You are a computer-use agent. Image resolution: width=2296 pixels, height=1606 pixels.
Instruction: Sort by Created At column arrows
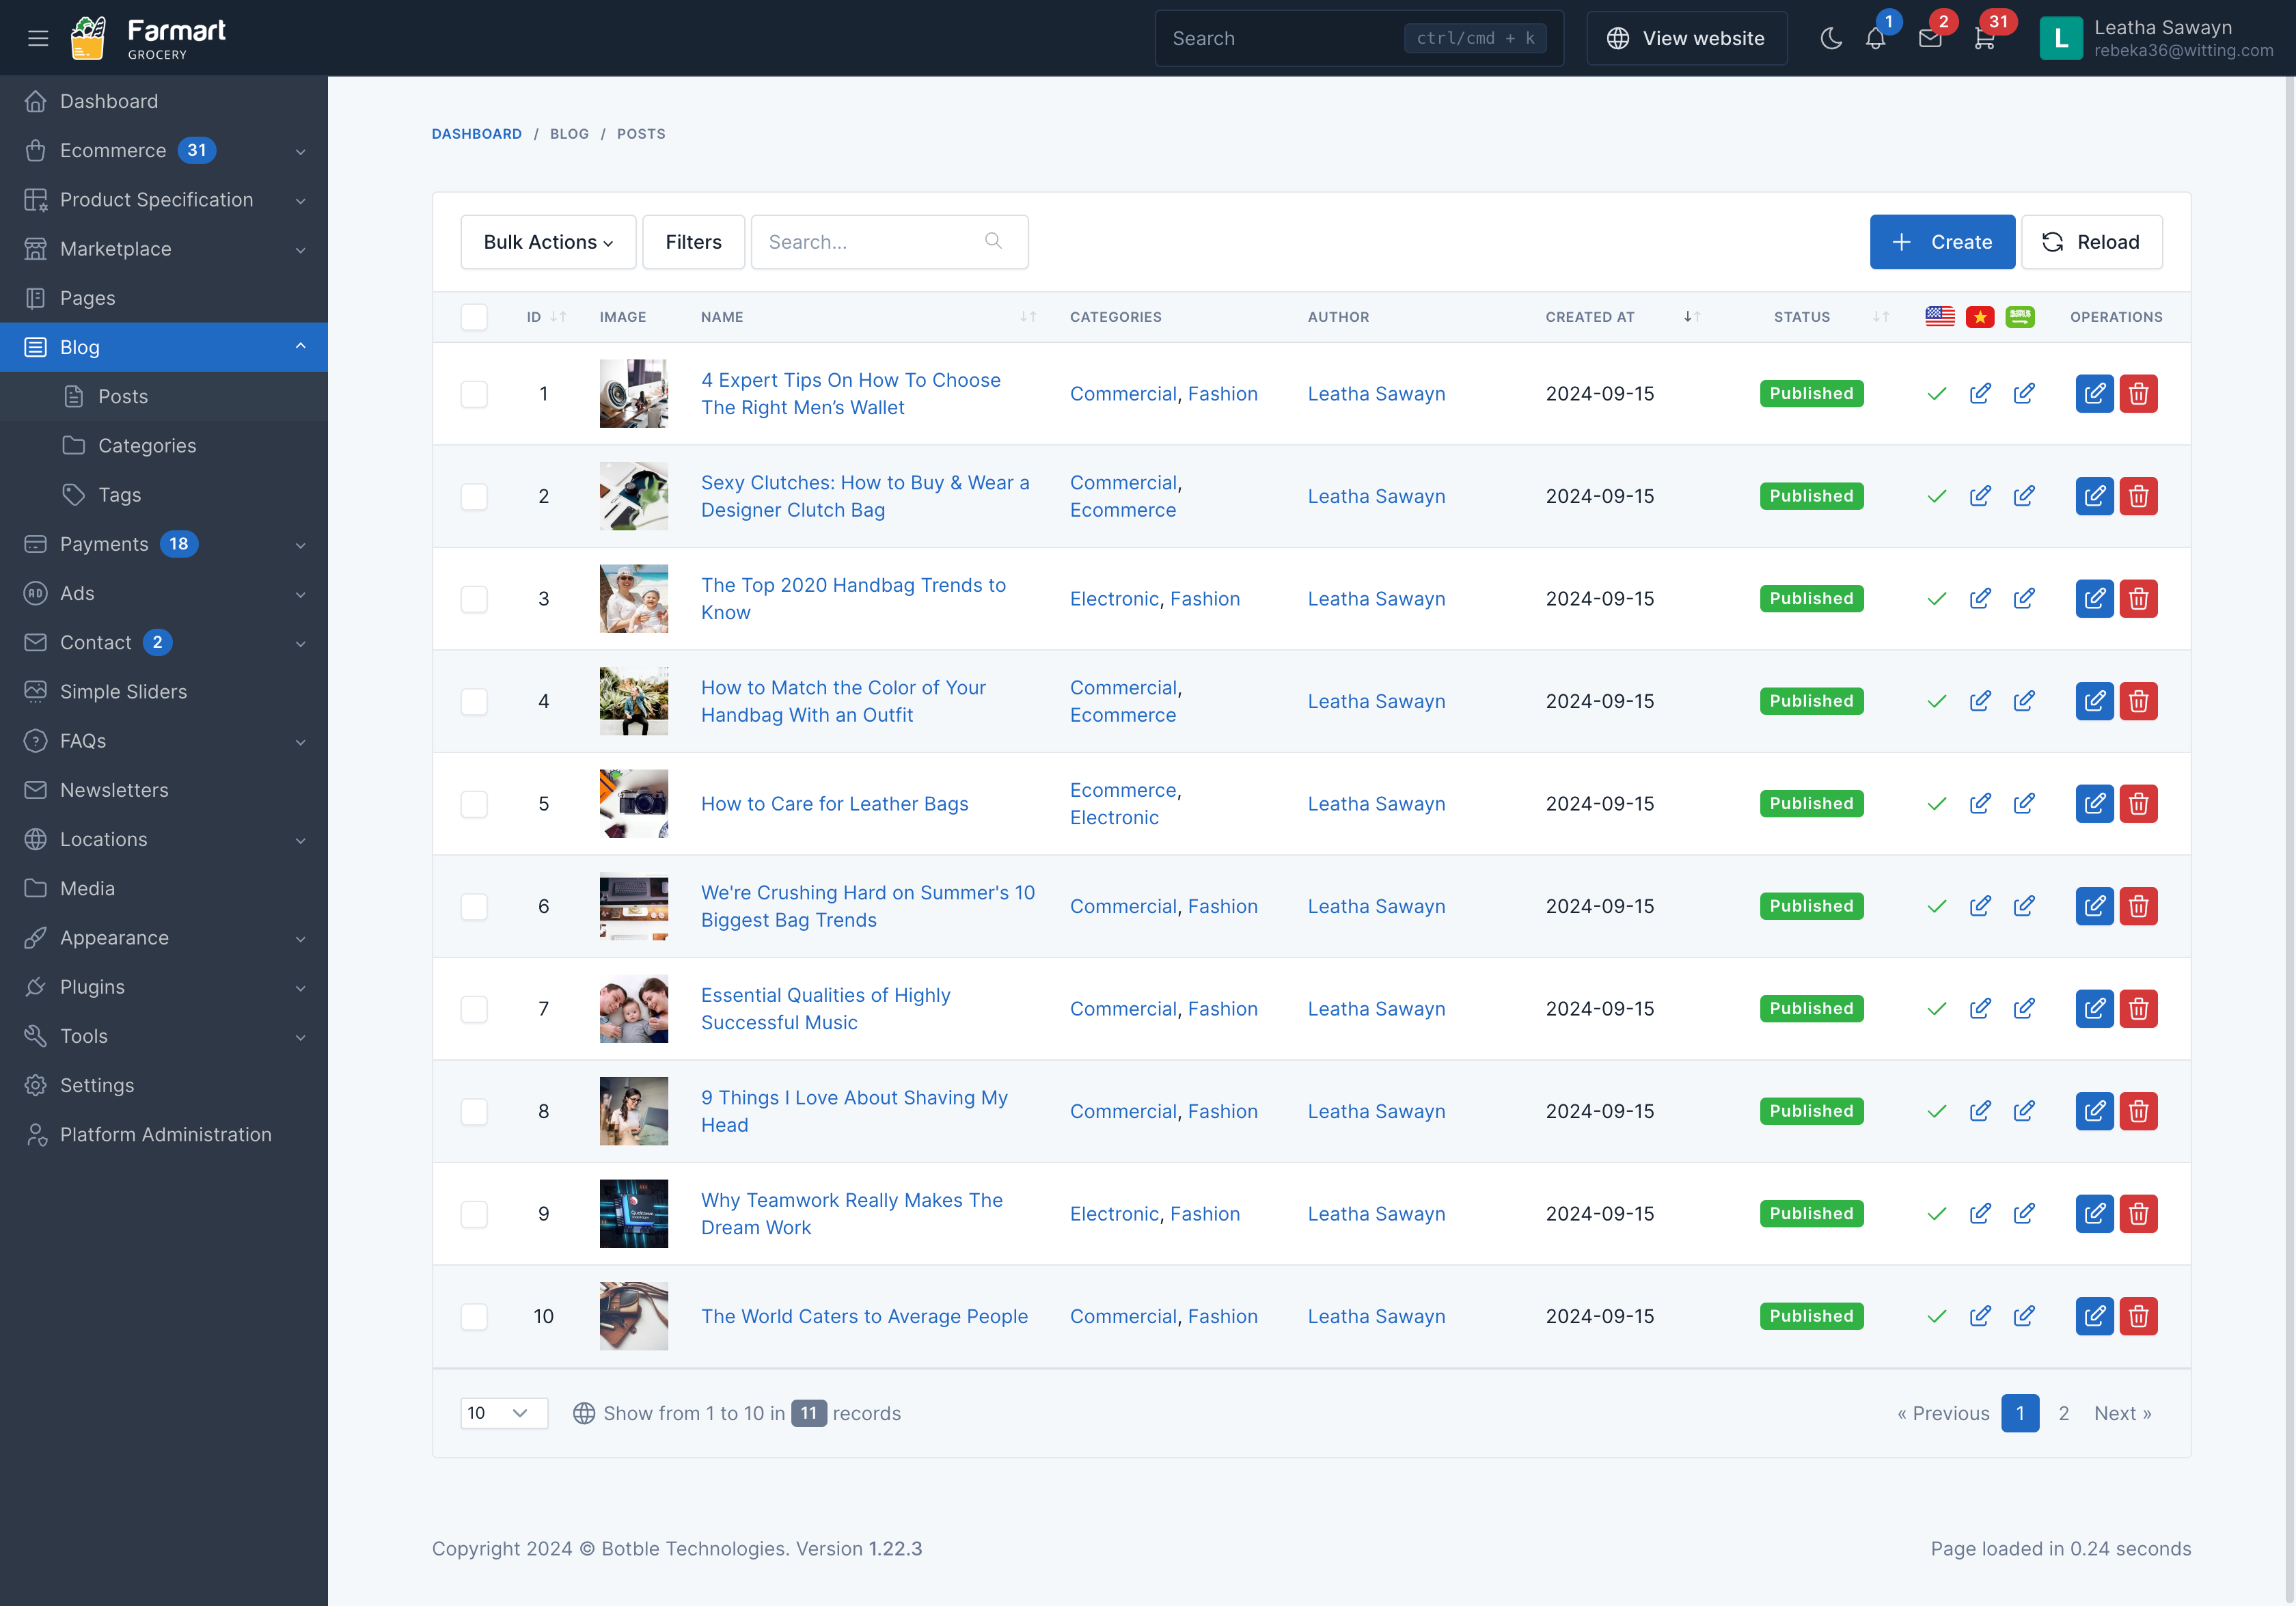1691,317
